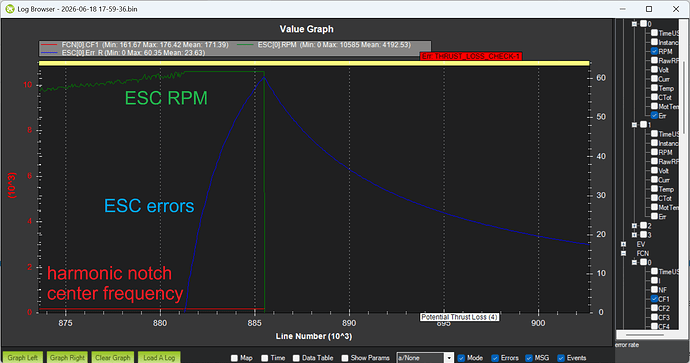Image resolution: width=690 pixels, height=363 pixels.
Task: Open the a/None dropdown list
Action: click(448, 358)
